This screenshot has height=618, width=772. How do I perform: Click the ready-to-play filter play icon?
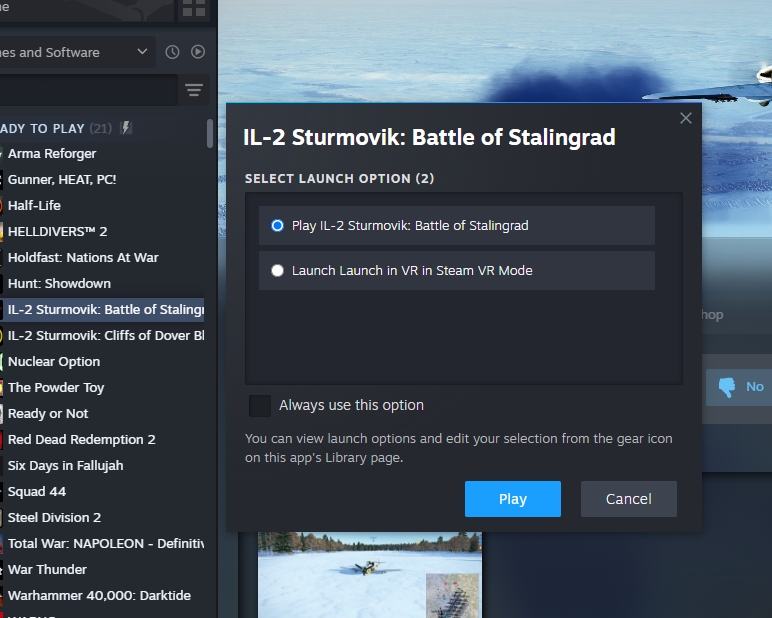[198, 52]
